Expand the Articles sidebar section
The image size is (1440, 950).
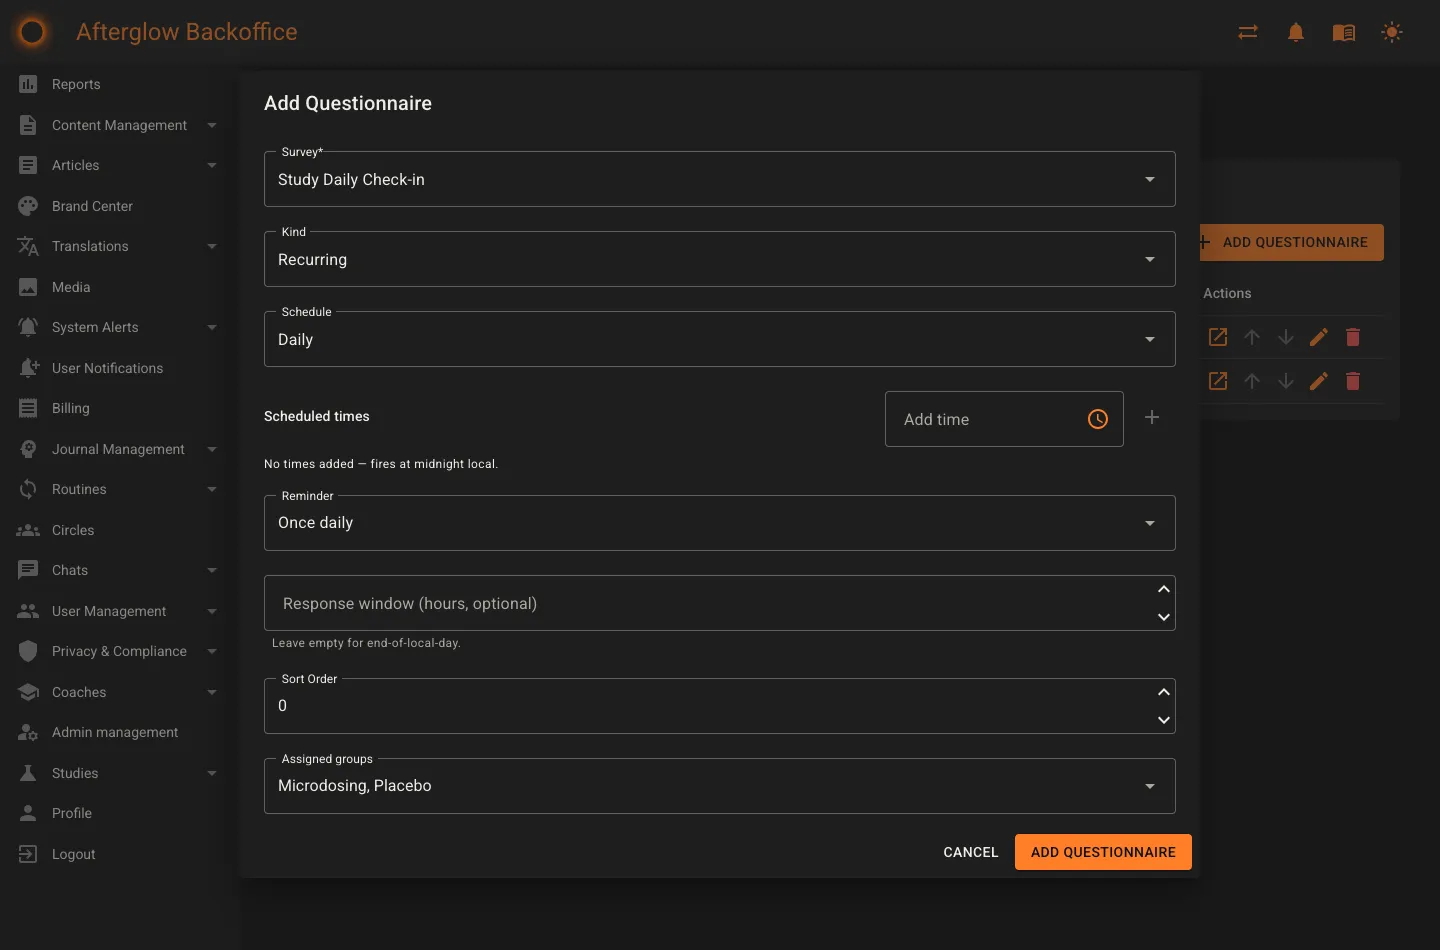click(x=212, y=165)
